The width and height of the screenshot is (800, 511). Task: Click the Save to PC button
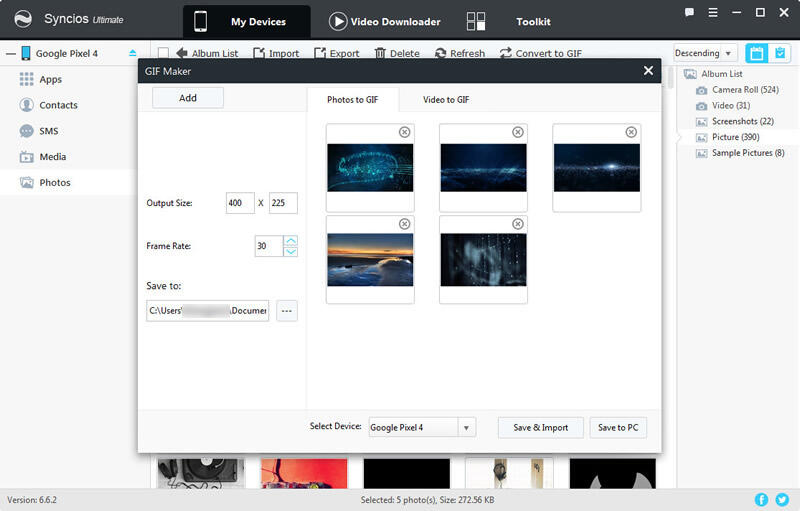coord(618,427)
